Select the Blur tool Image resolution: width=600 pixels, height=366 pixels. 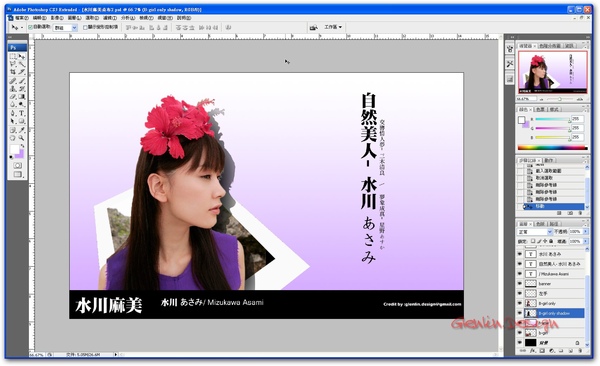click(13, 104)
